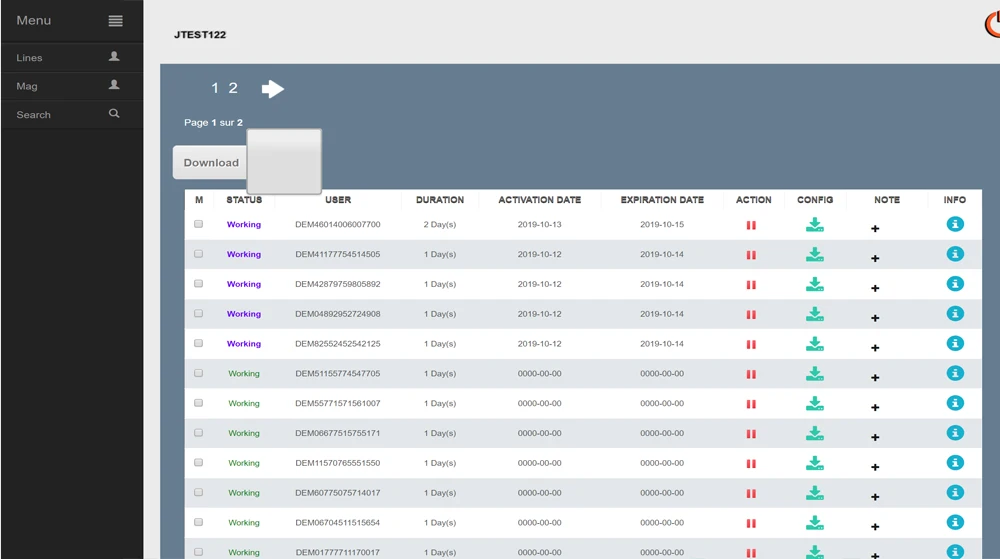Download config for DEM46014006007700
Screen dimensions: 1000x559
(x=814, y=224)
